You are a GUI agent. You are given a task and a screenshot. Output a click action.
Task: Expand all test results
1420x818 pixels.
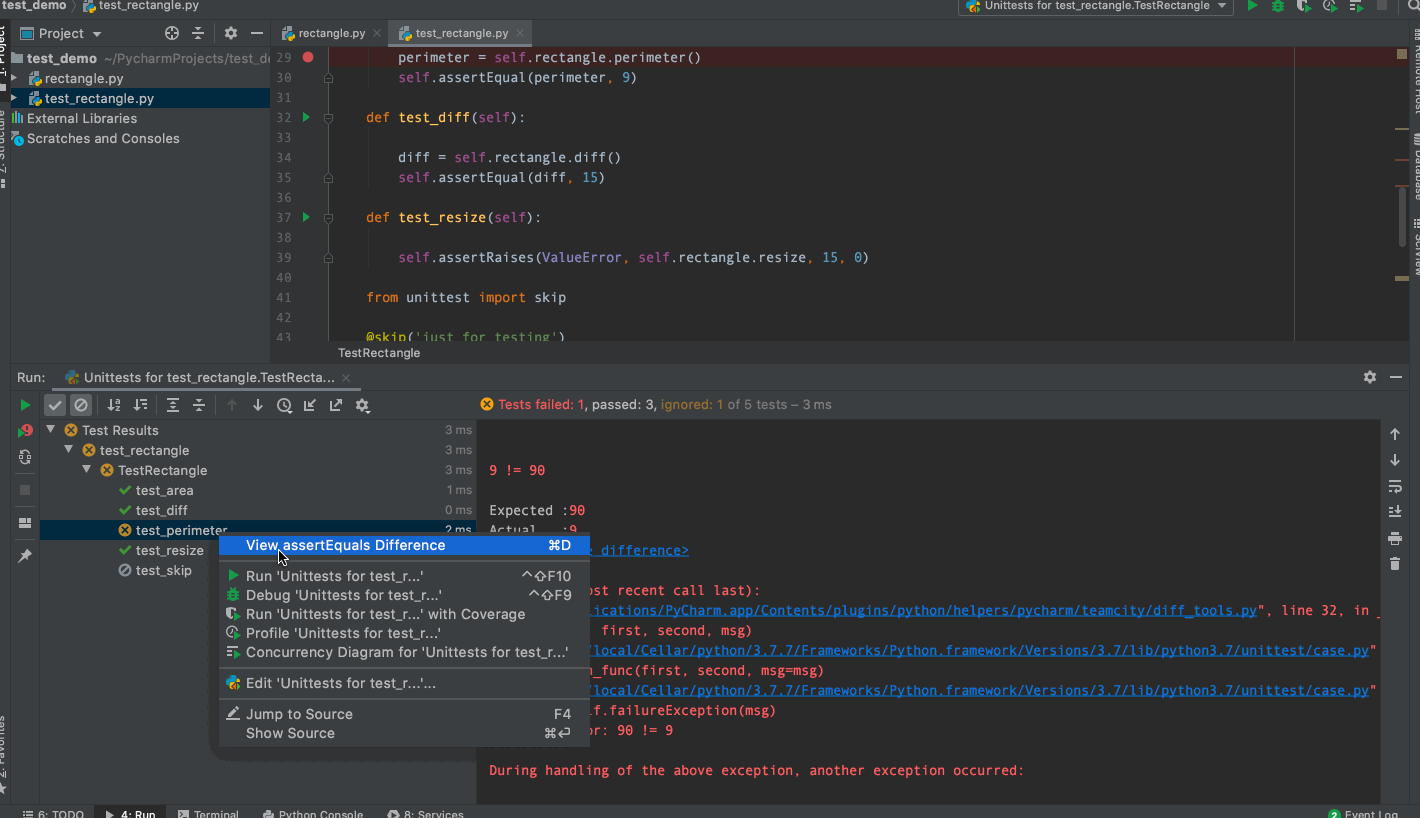click(173, 405)
